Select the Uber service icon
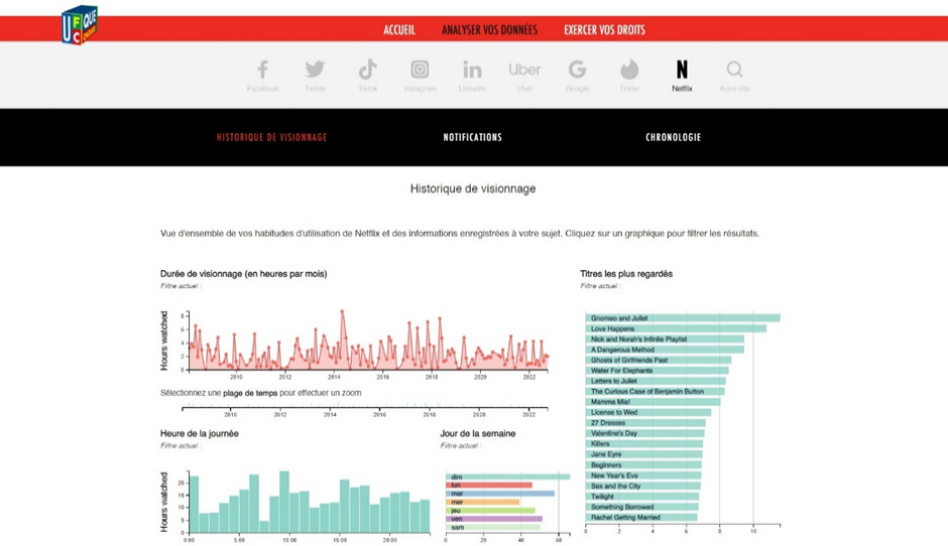 pos(524,70)
